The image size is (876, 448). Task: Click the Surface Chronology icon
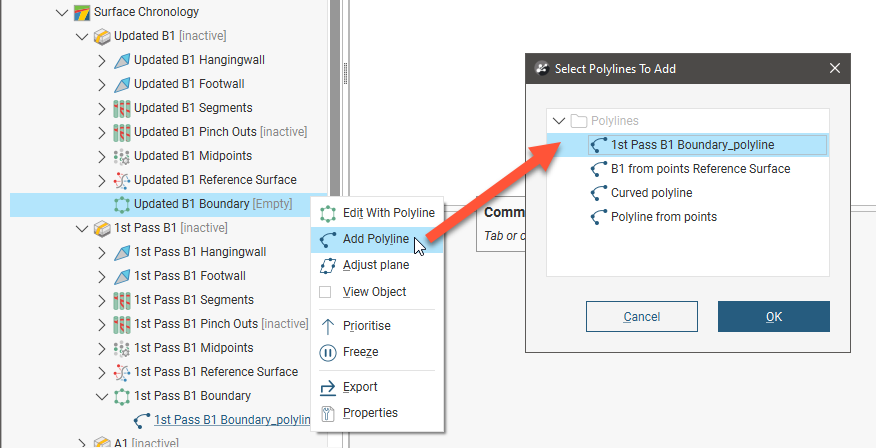coord(82,12)
